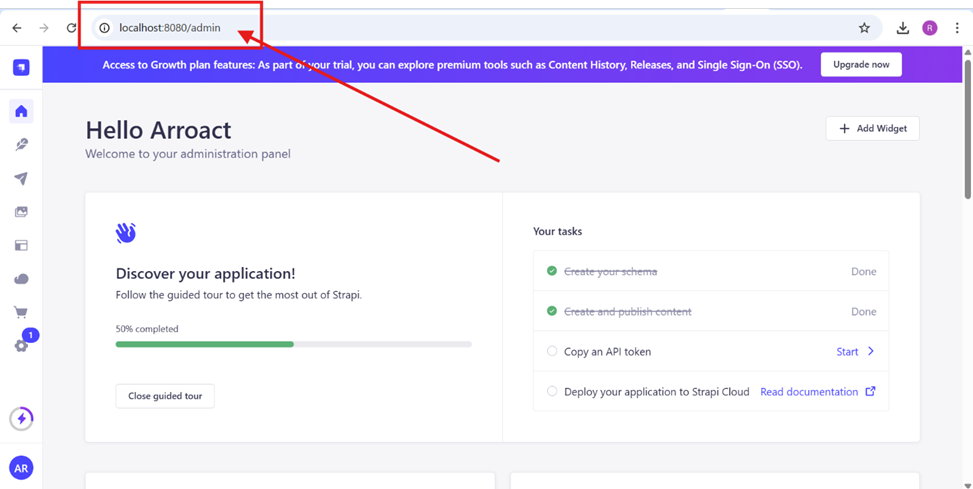This screenshot has height=489, width=973.
Task: Click the waving hand icon
Action: [x=126, y=233]
